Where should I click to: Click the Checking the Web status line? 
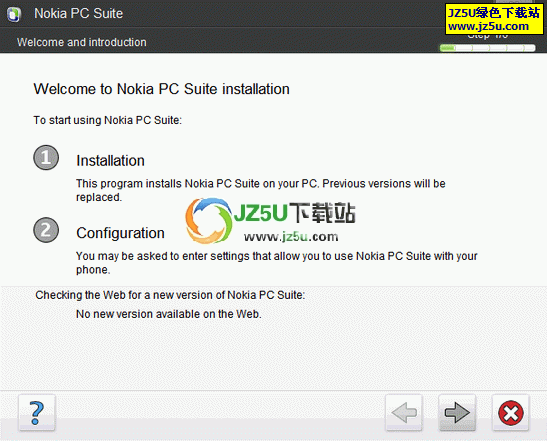170,295
